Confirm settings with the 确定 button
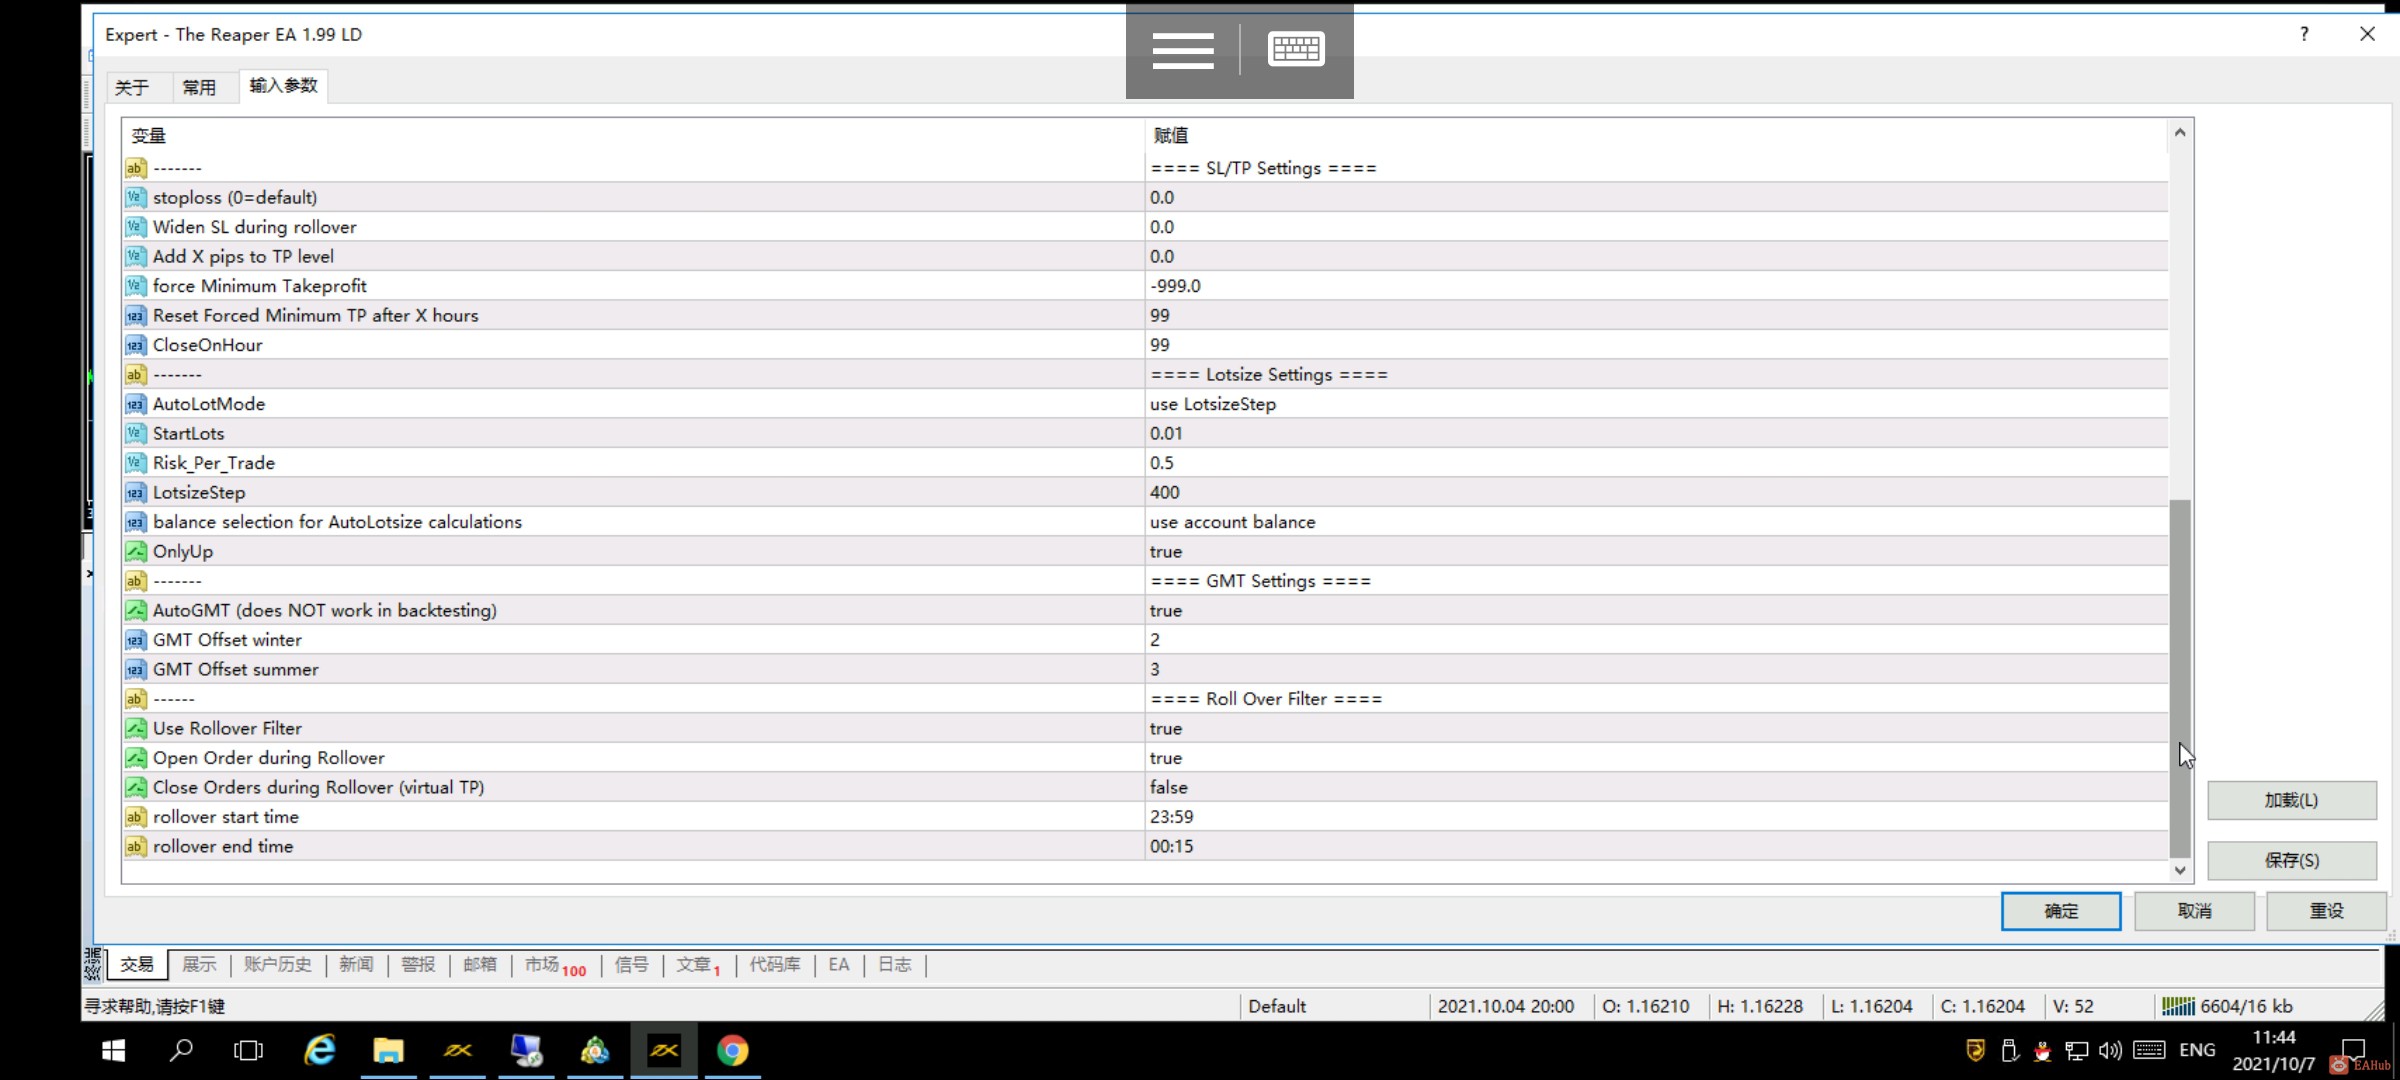Viewport: 2400px width, 1080px height. click(2061, 911)
